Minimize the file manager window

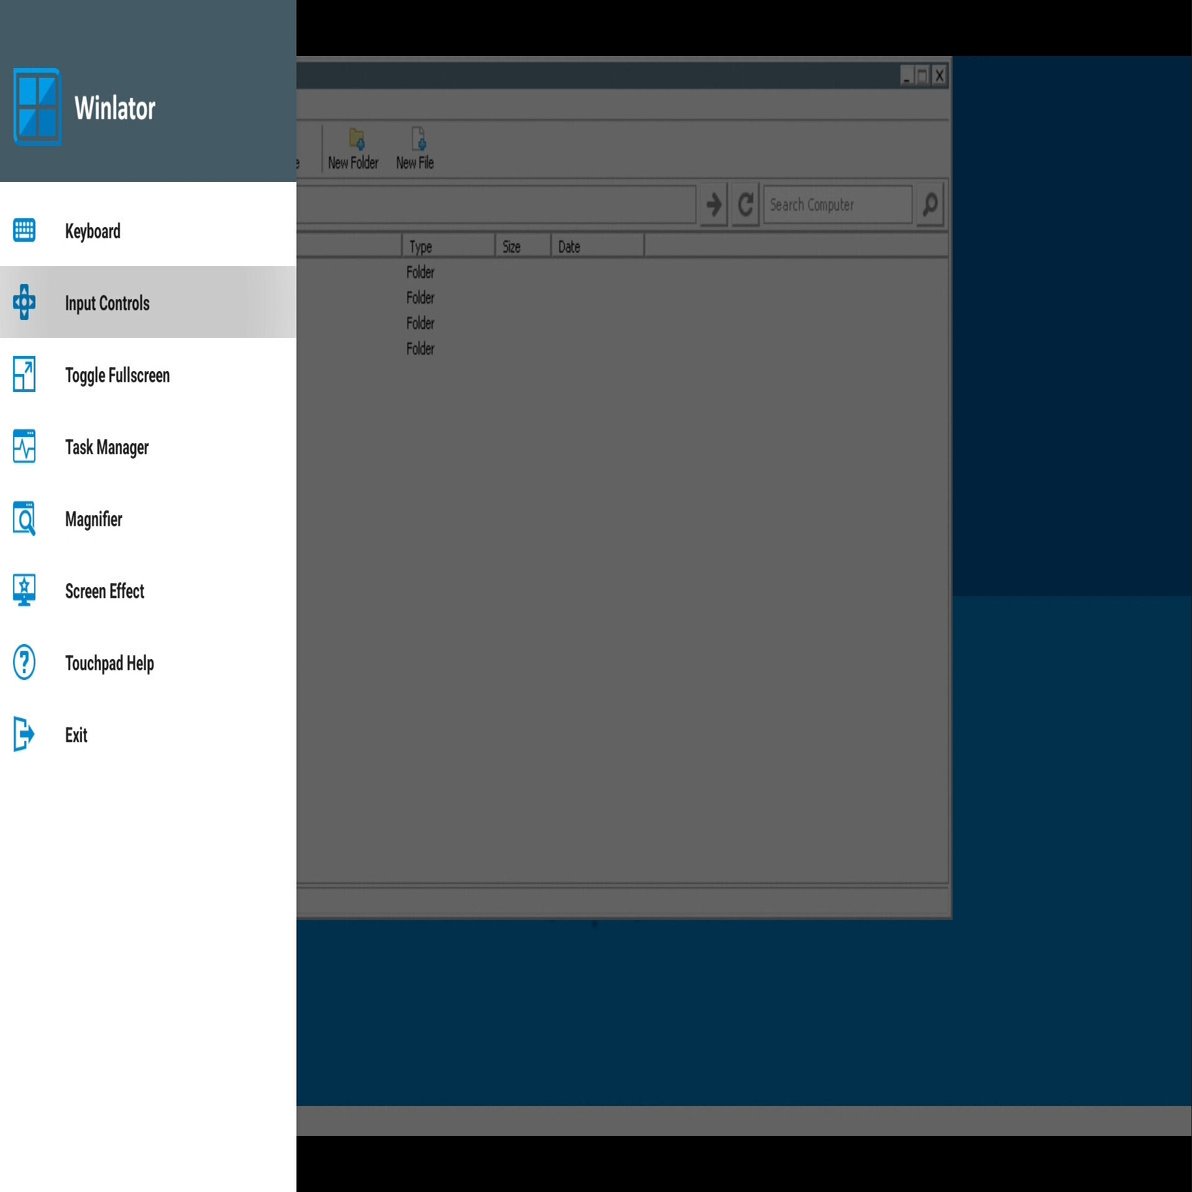[907, 75]
